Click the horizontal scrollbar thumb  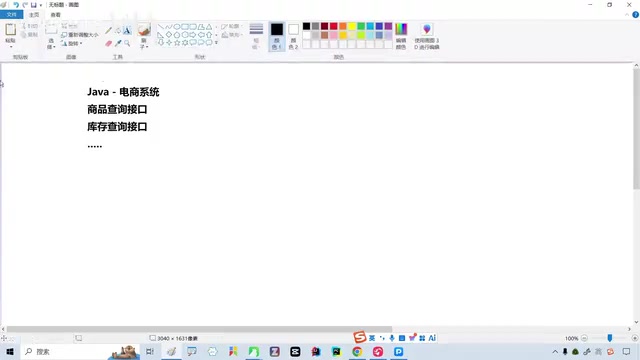(x=199, y=329)
